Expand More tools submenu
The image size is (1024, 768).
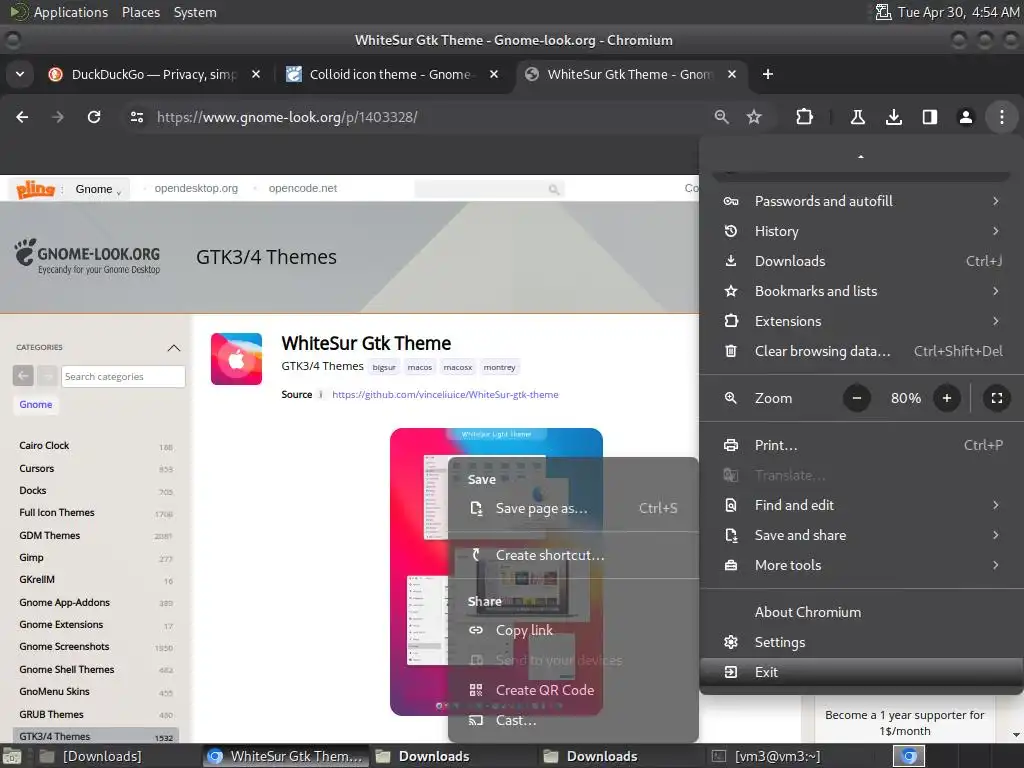pos(861,566)
